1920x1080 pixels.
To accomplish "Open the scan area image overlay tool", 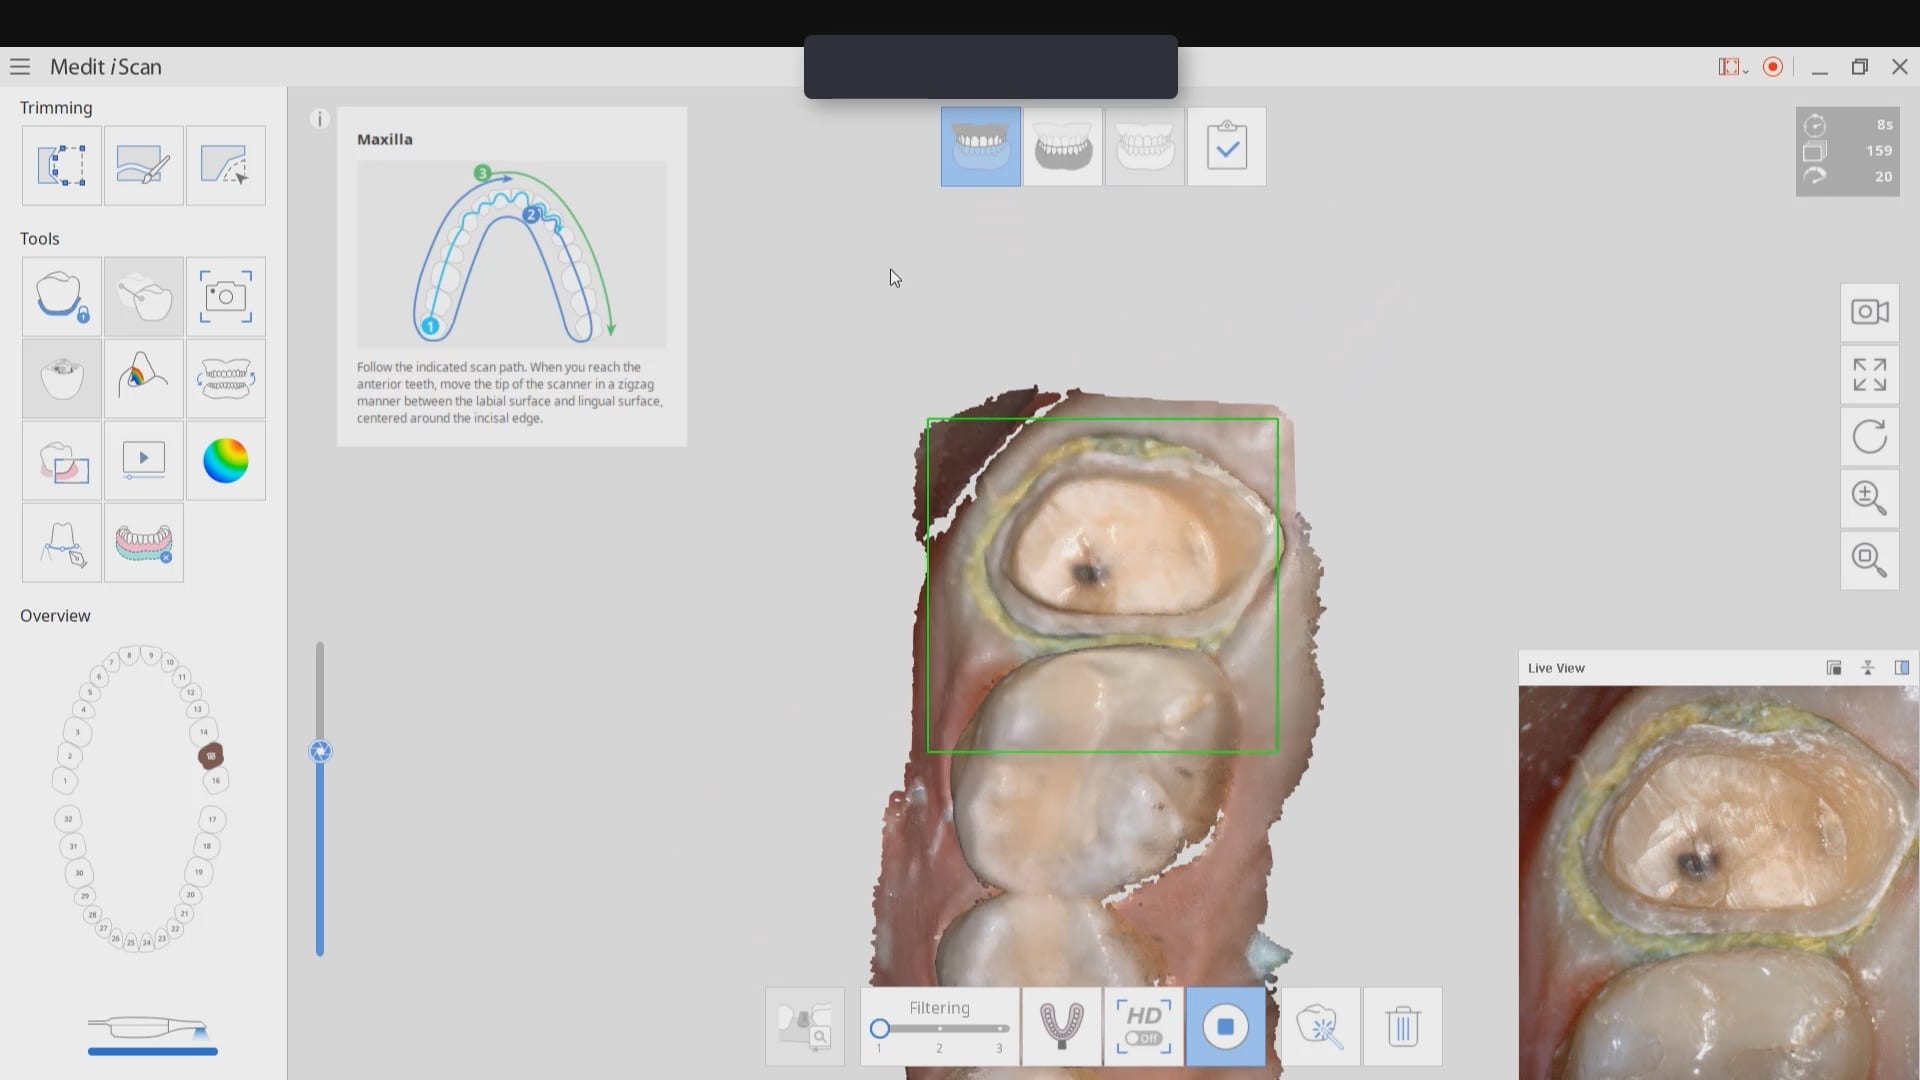I will 62,461.
